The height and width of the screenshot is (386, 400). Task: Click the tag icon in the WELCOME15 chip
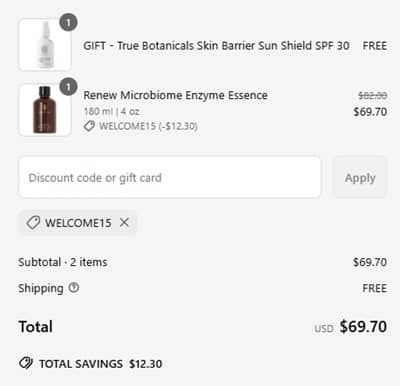(33, 223)
